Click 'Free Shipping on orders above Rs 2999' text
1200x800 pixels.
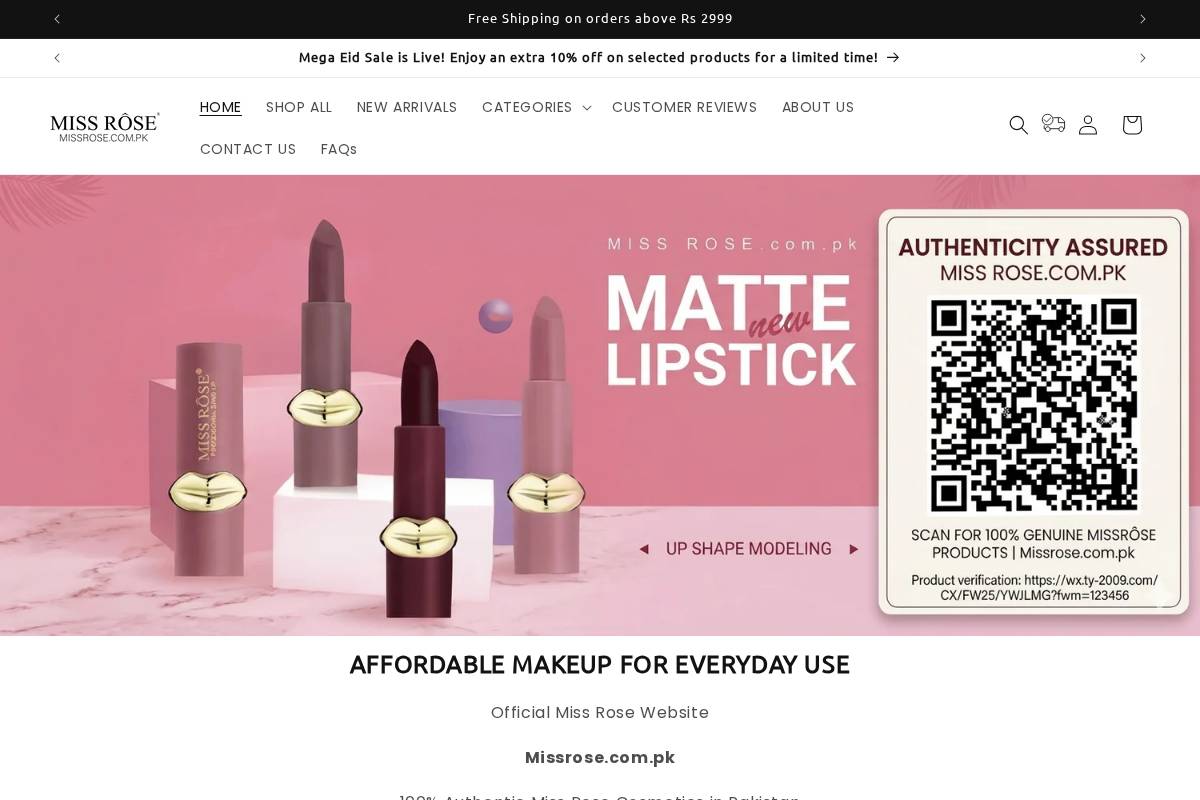click(x=600, y=19)
